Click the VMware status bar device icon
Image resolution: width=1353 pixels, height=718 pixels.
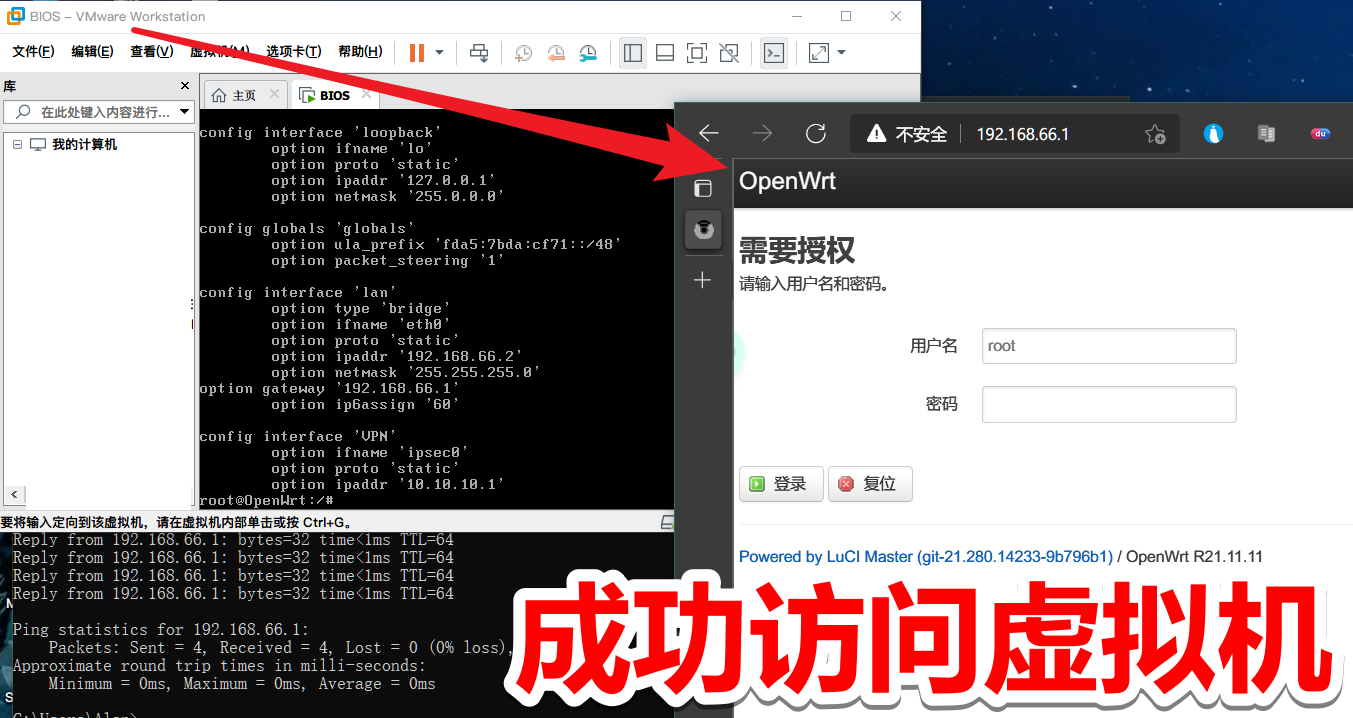click(x=667, y=522)
